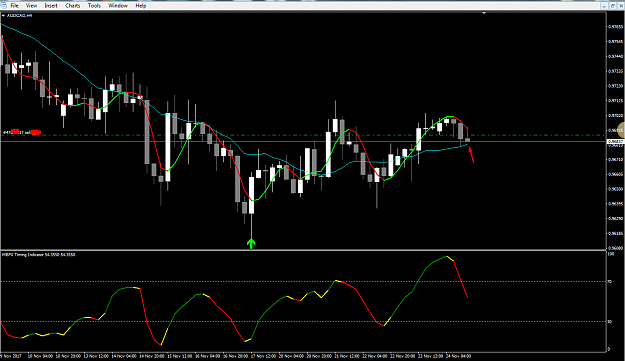
Task: Click the 22 Nov 20:00 time axis label
Action: 403,356
